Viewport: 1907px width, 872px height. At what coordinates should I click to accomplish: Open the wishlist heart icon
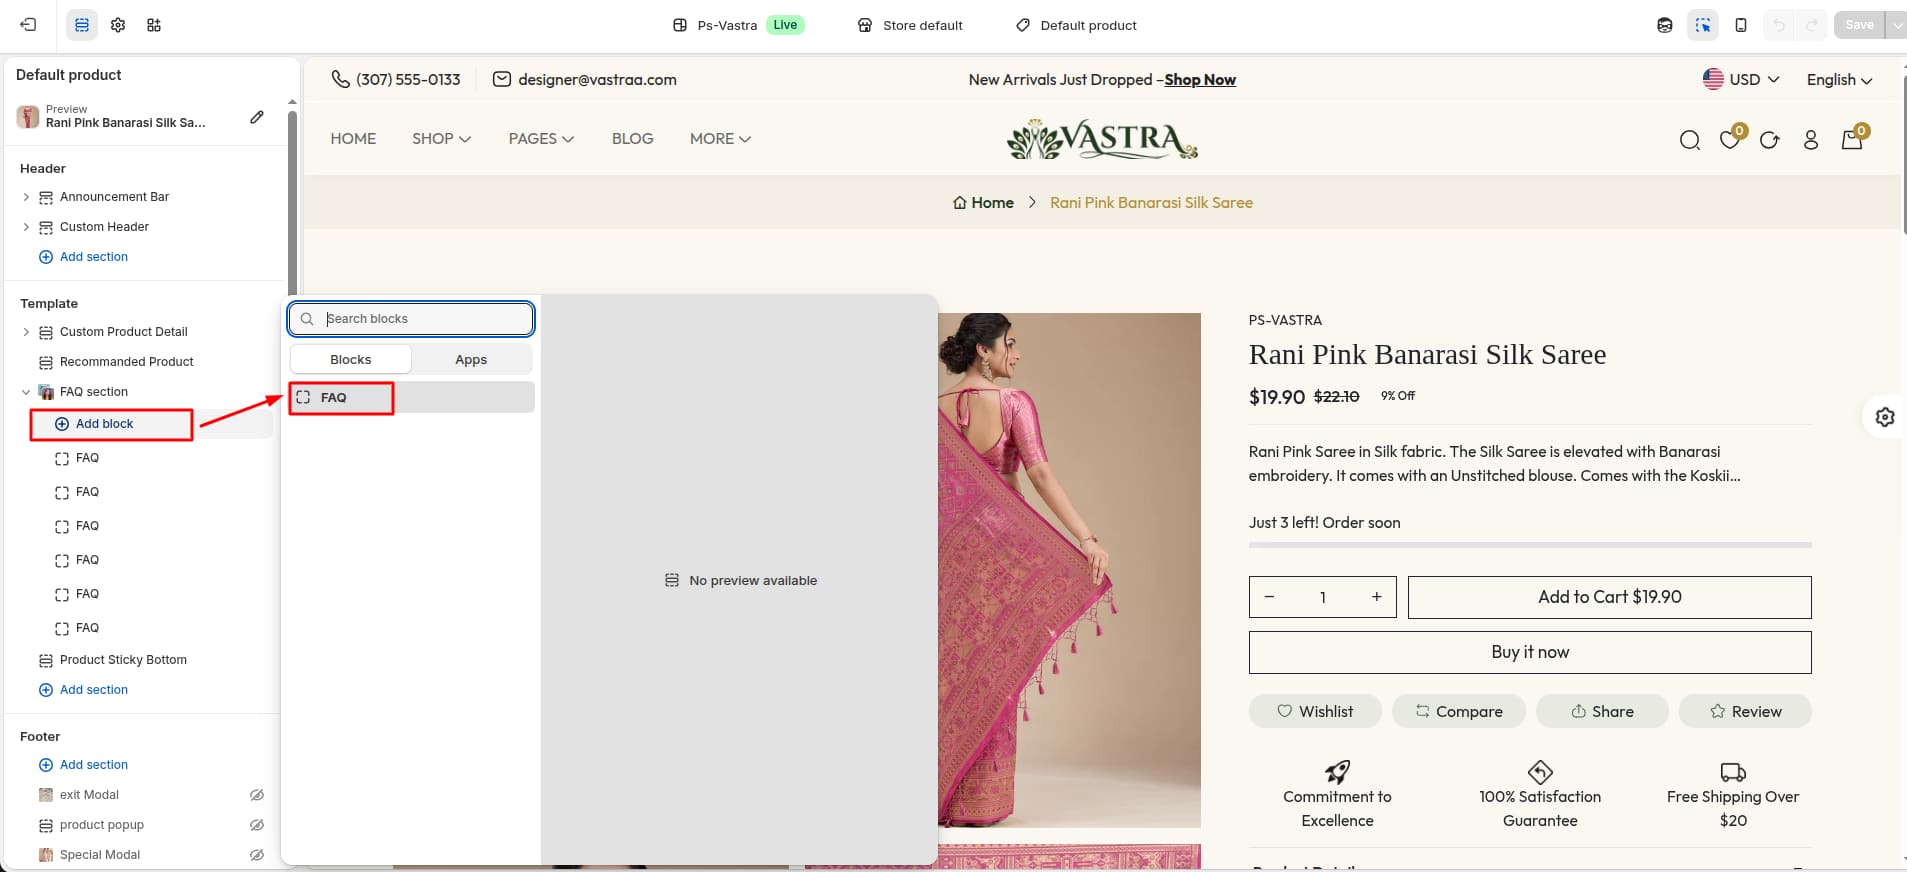click(1730, 140)
